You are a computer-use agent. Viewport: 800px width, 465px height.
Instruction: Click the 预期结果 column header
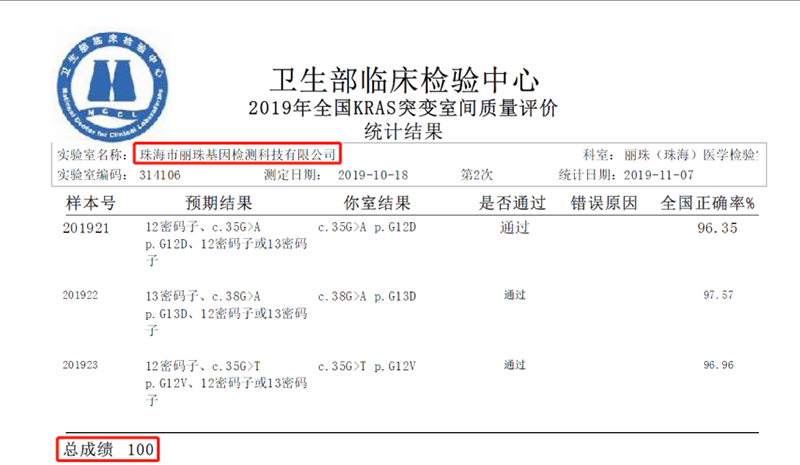coord(219,203)
